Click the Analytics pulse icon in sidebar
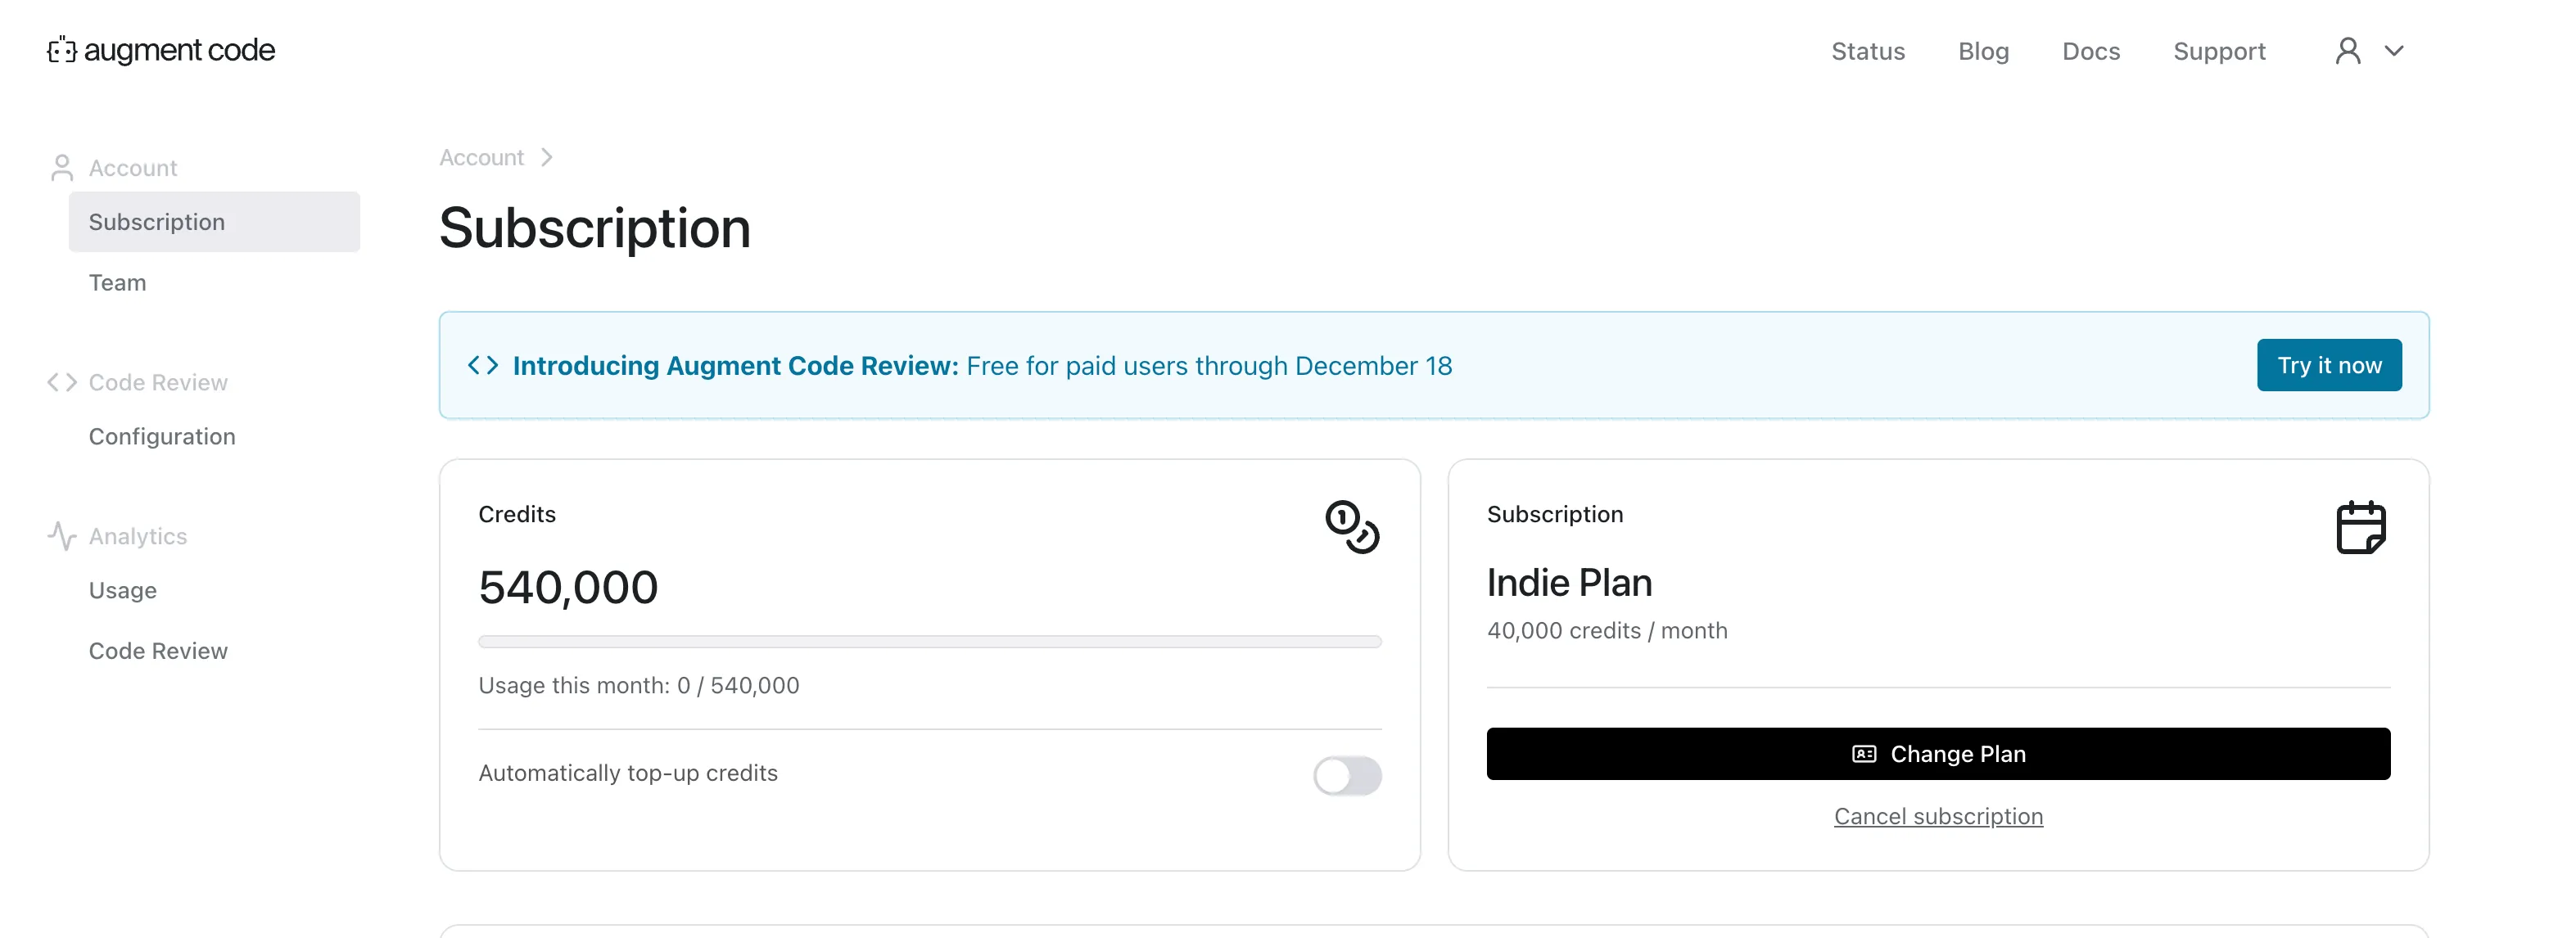 [62, 536]
